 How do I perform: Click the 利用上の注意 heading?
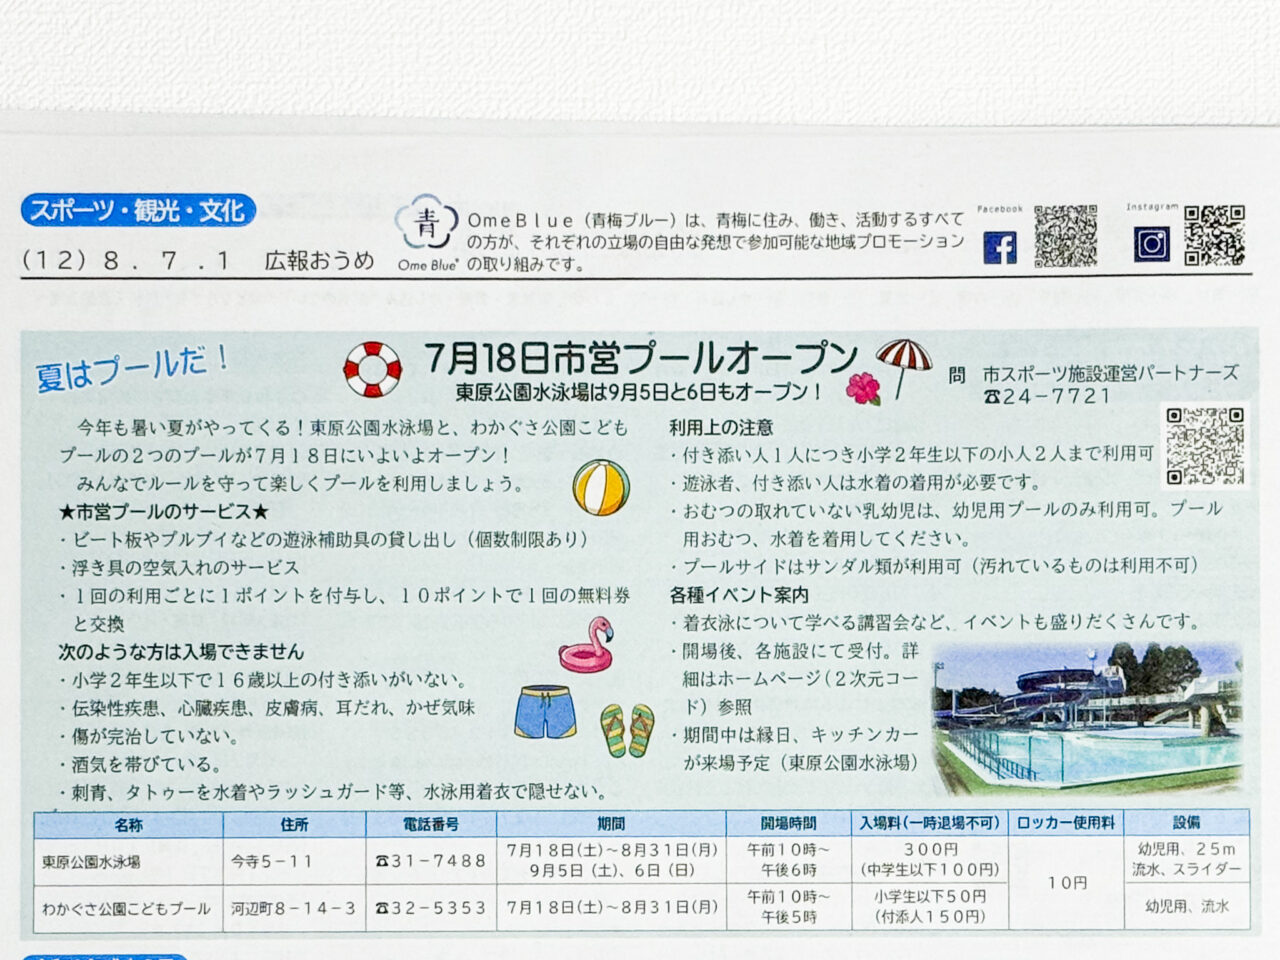pyautogui.click(x=721, y=427)
